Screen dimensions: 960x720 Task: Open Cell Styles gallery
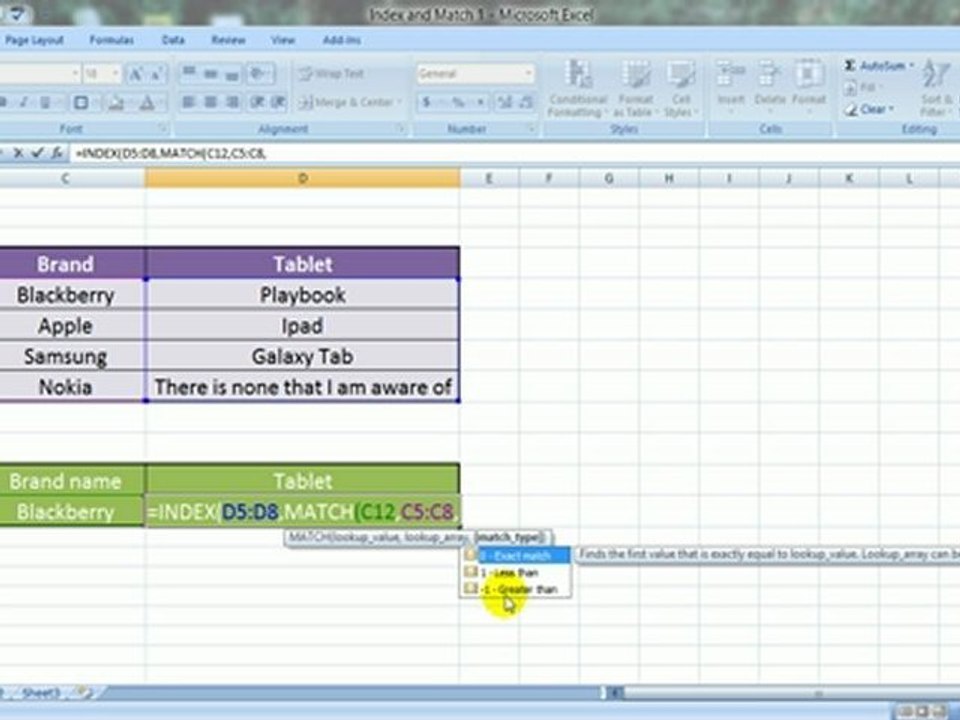(680, 89)
